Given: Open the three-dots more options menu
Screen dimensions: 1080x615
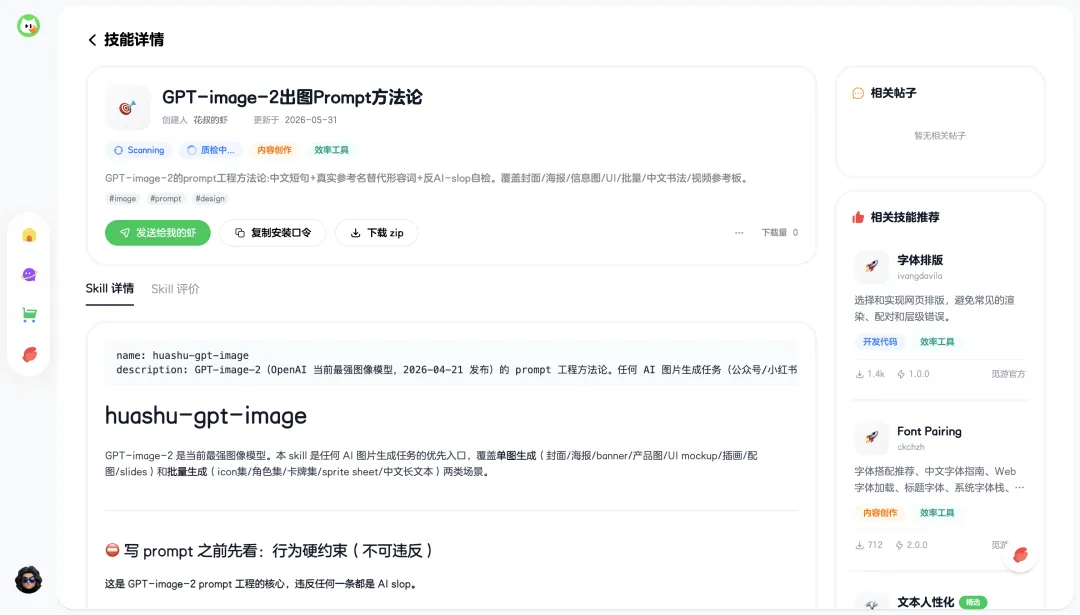Looking at the screenshot, I should [739, 233].
